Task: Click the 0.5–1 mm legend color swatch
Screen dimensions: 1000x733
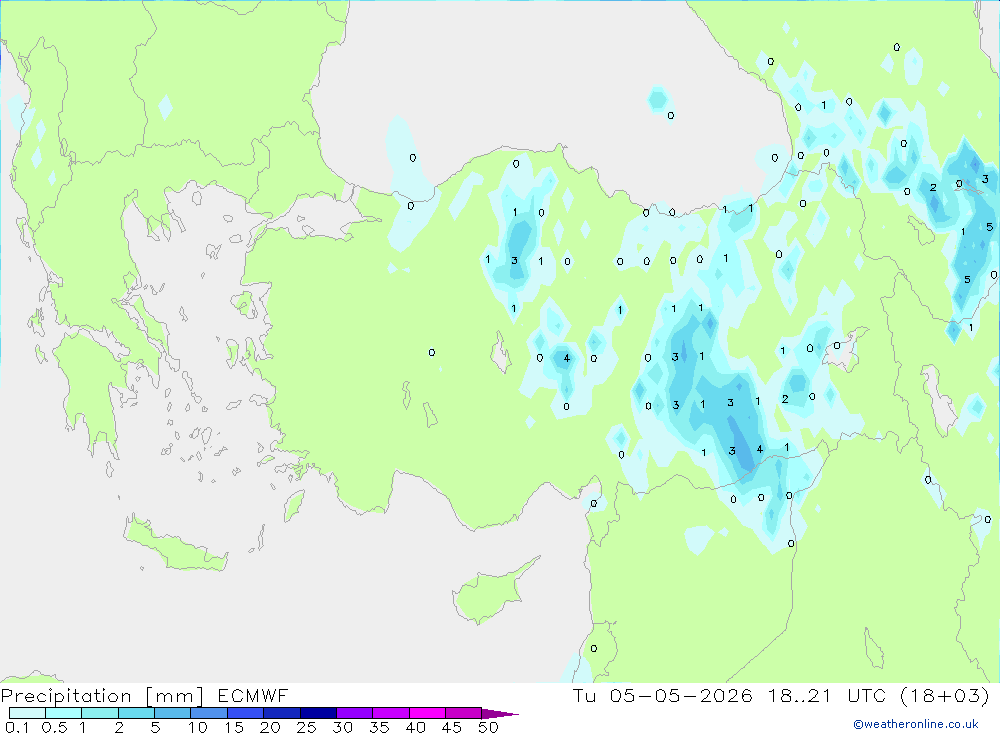Action: (x=64, y=713)
